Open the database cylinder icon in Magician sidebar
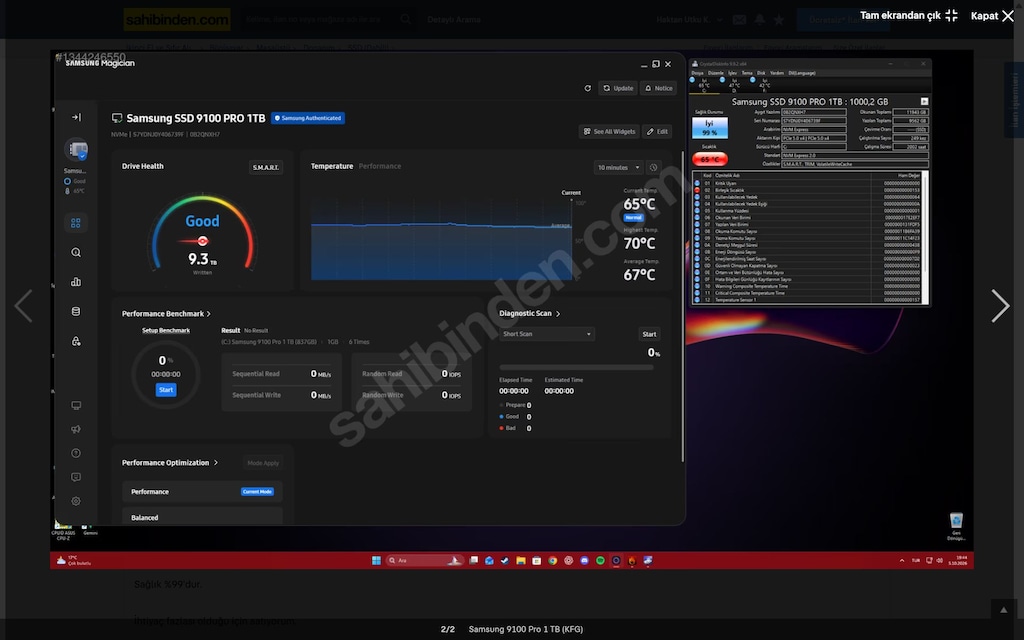 tap(76, 312)
